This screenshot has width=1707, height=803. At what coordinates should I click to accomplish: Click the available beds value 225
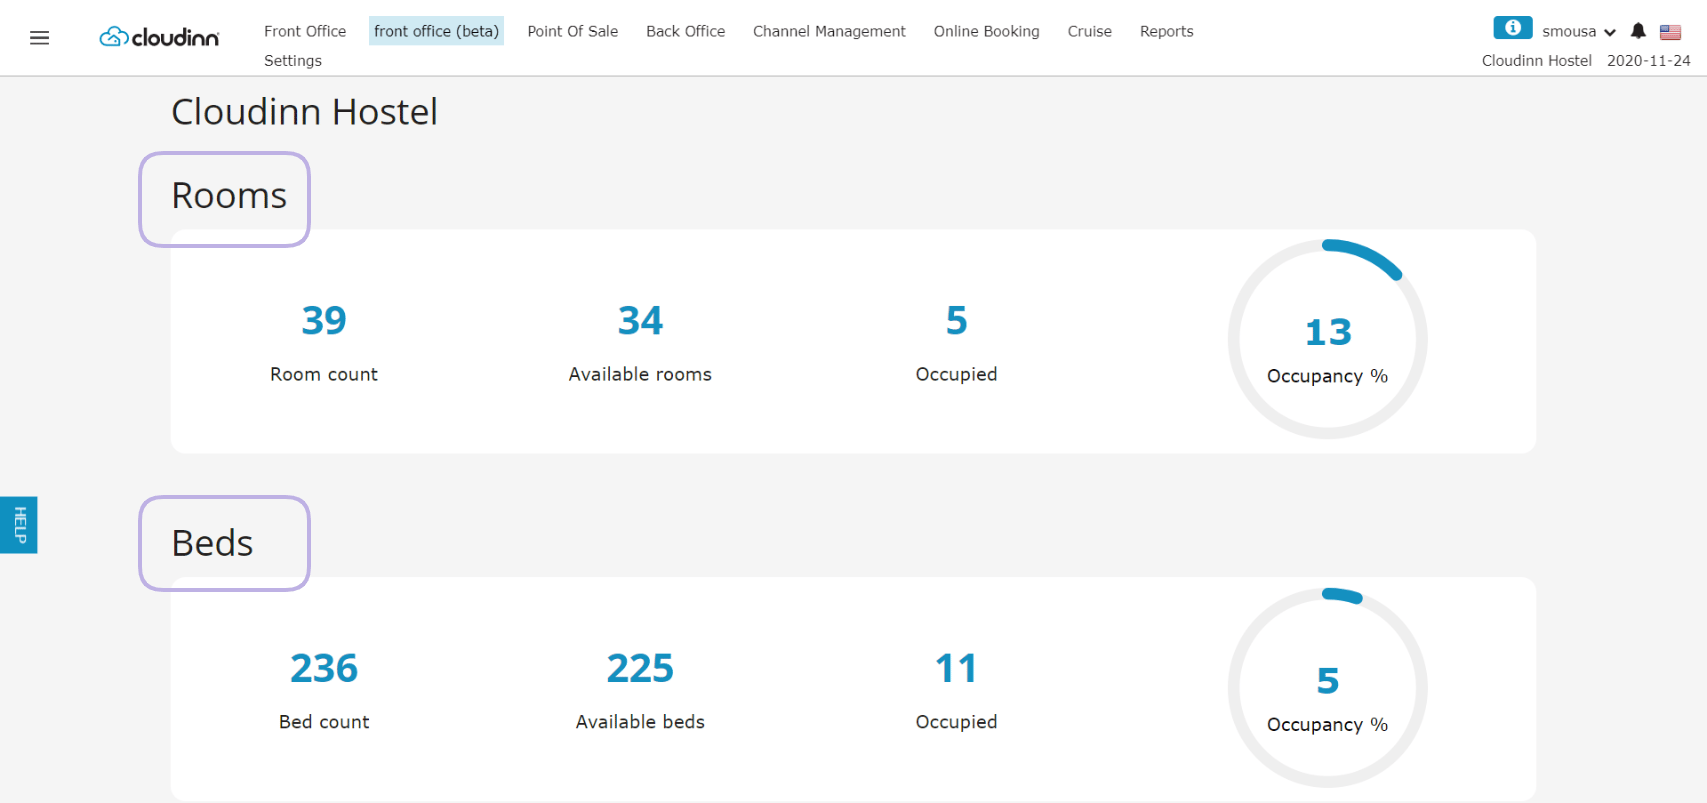(x=640, y=668)
